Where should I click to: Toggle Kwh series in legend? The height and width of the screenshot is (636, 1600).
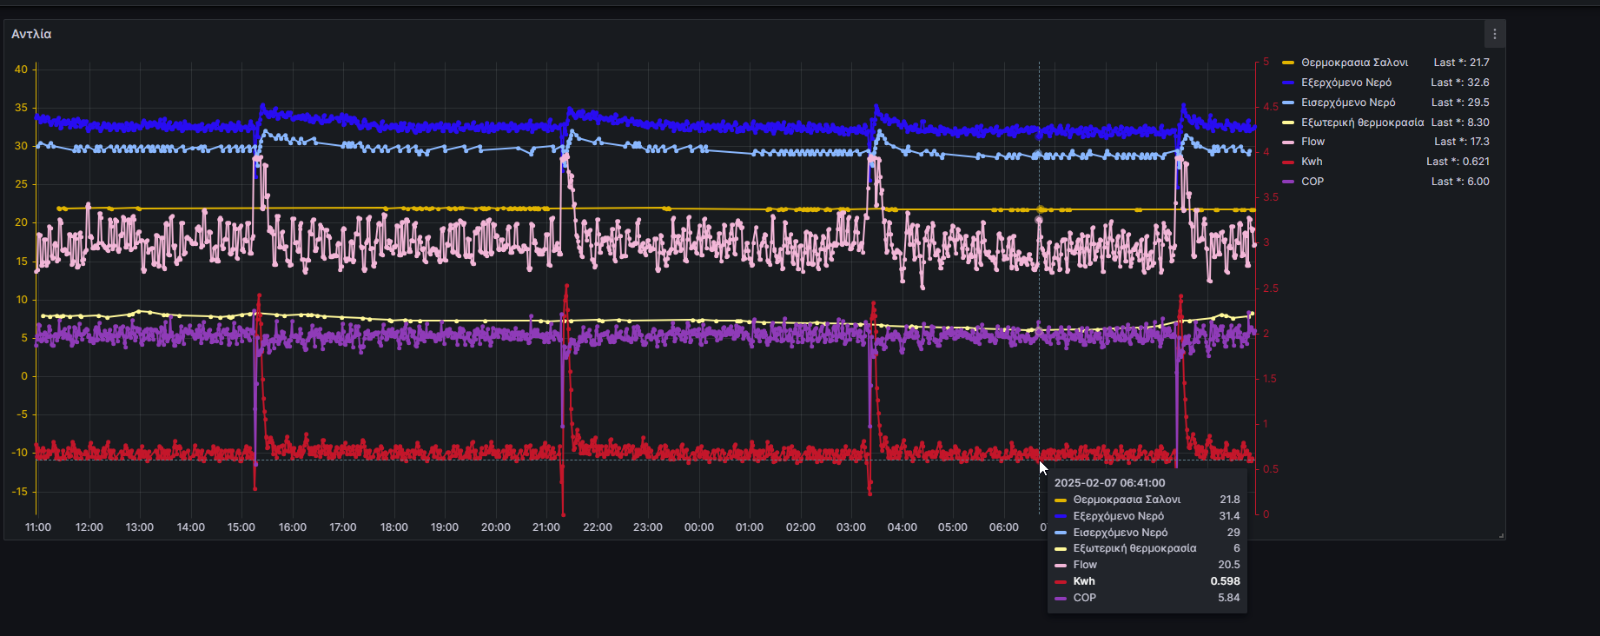[1312, 161]
